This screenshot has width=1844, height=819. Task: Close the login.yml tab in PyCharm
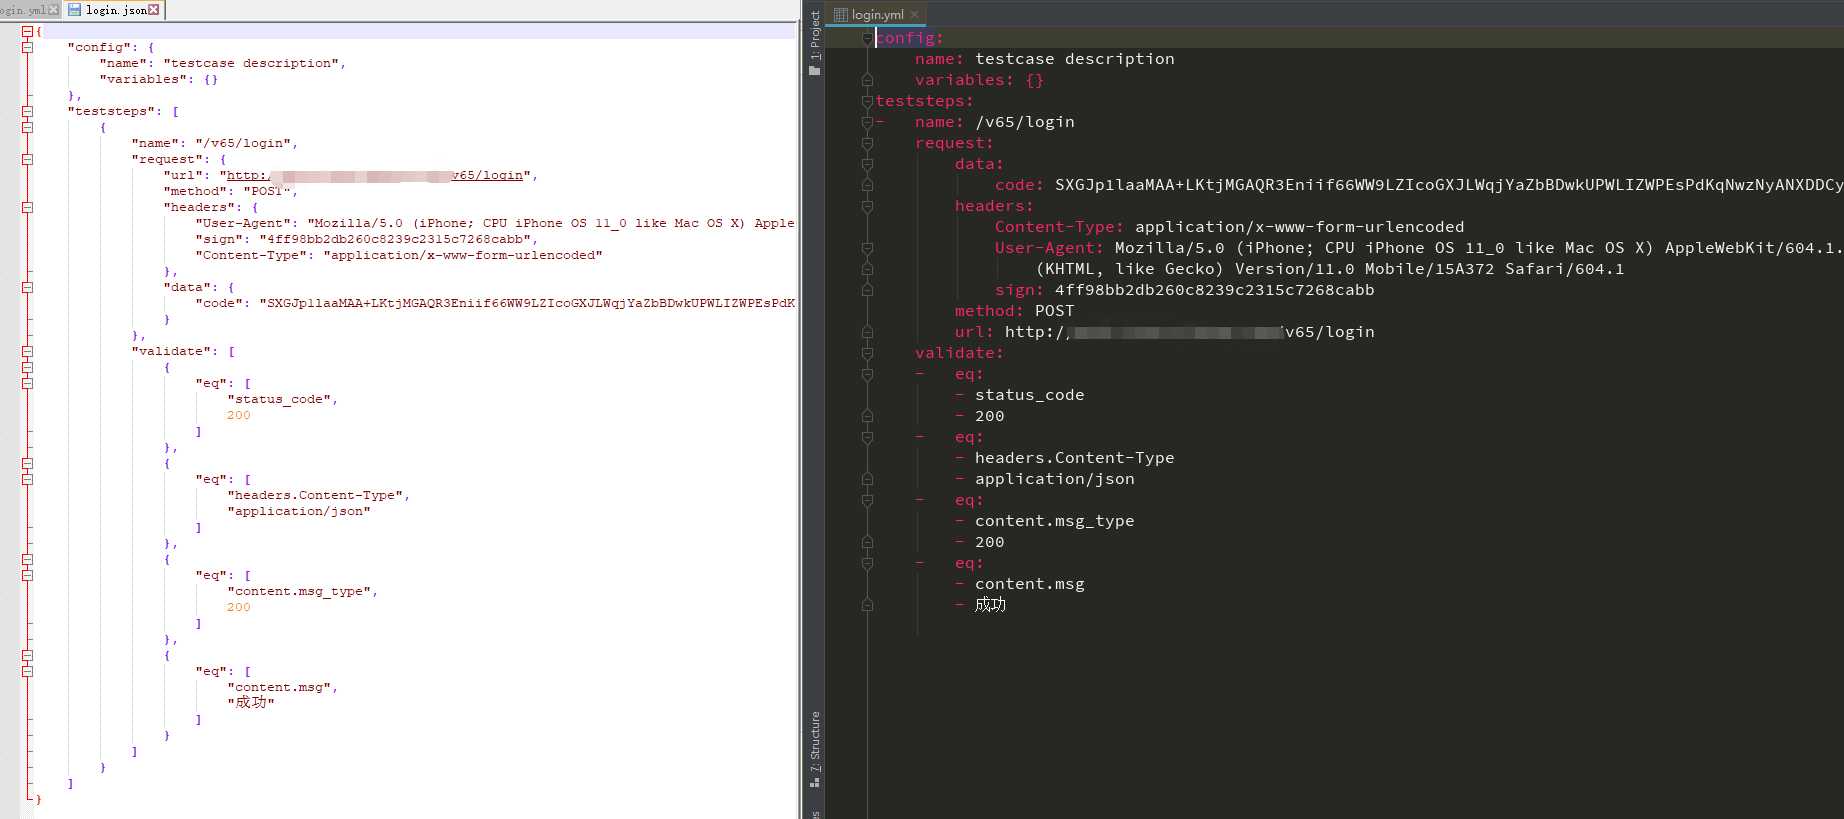click(914, 14)
